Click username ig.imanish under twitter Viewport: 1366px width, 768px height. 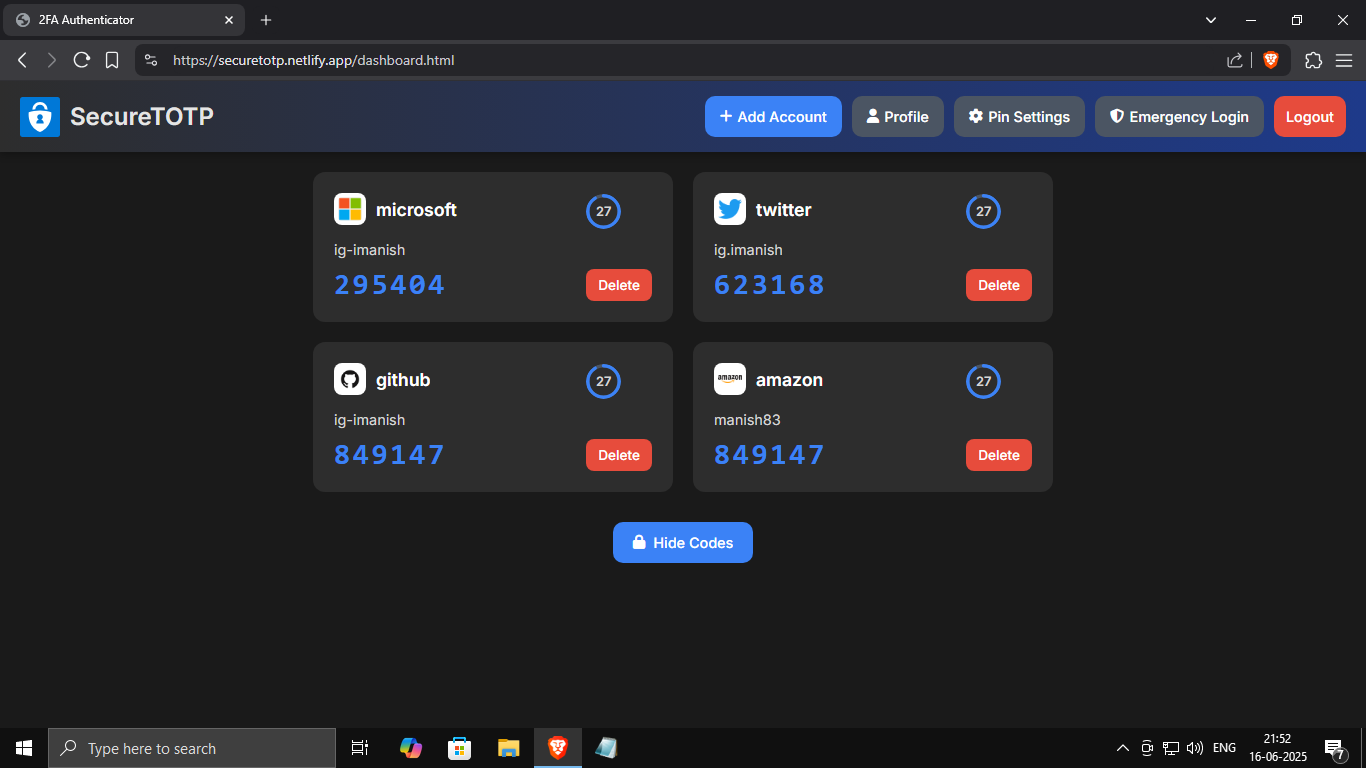tap(748, 250)
